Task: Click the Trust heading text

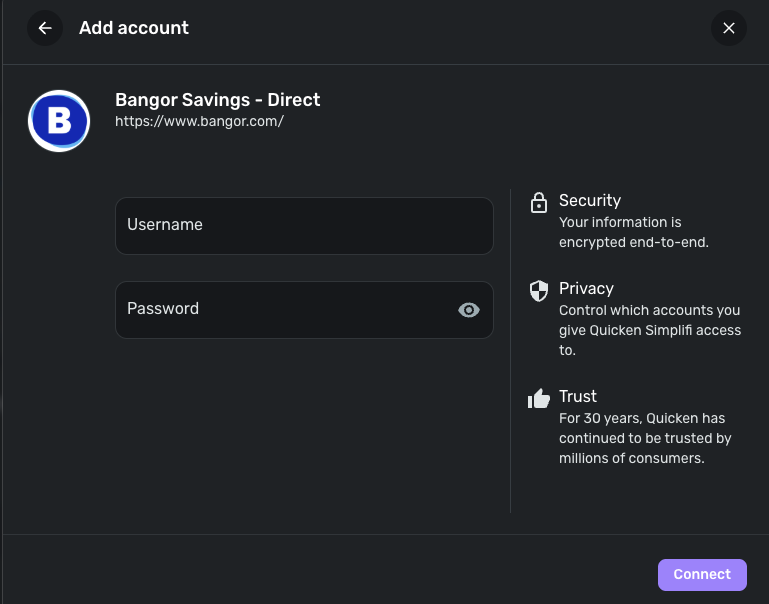Action: coord(578,397)
